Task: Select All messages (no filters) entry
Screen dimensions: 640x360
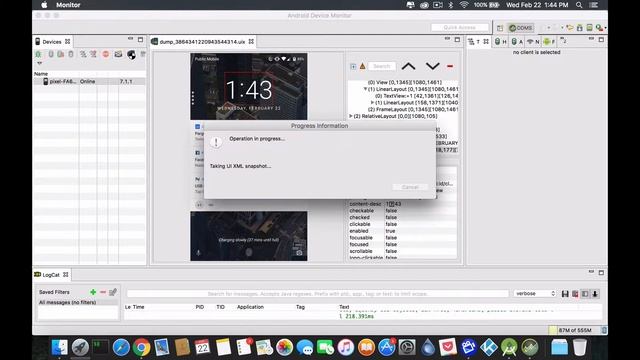Action: pos(78,302)
